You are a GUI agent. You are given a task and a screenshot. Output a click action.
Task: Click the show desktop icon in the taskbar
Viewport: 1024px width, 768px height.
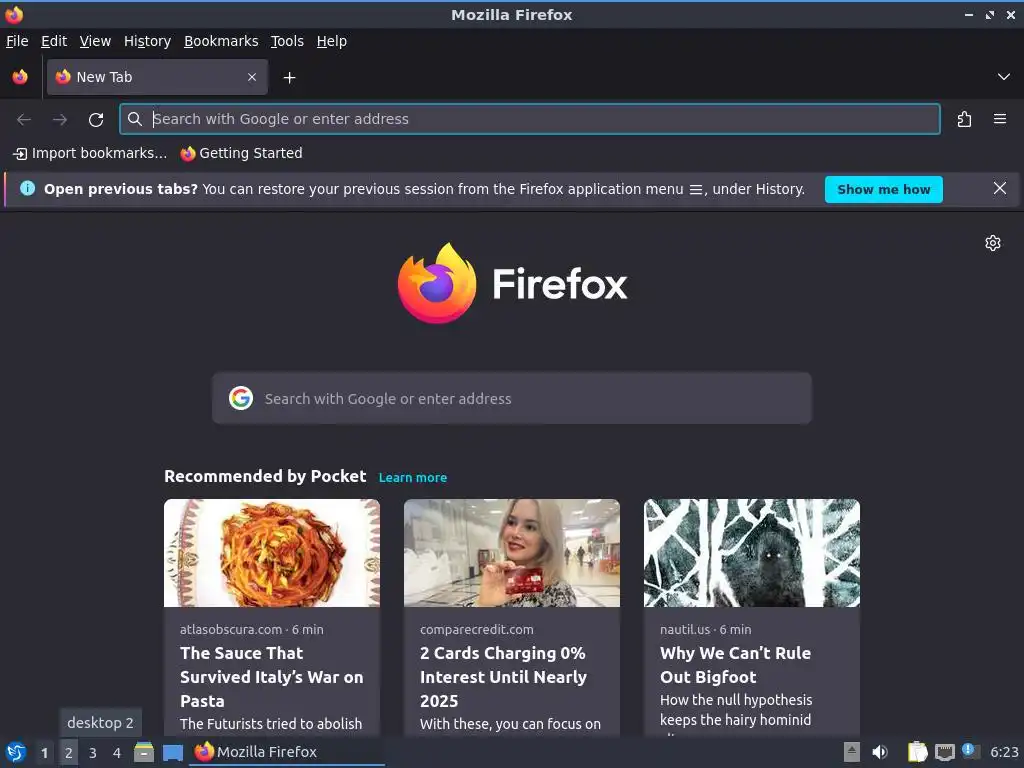point(172,752)
